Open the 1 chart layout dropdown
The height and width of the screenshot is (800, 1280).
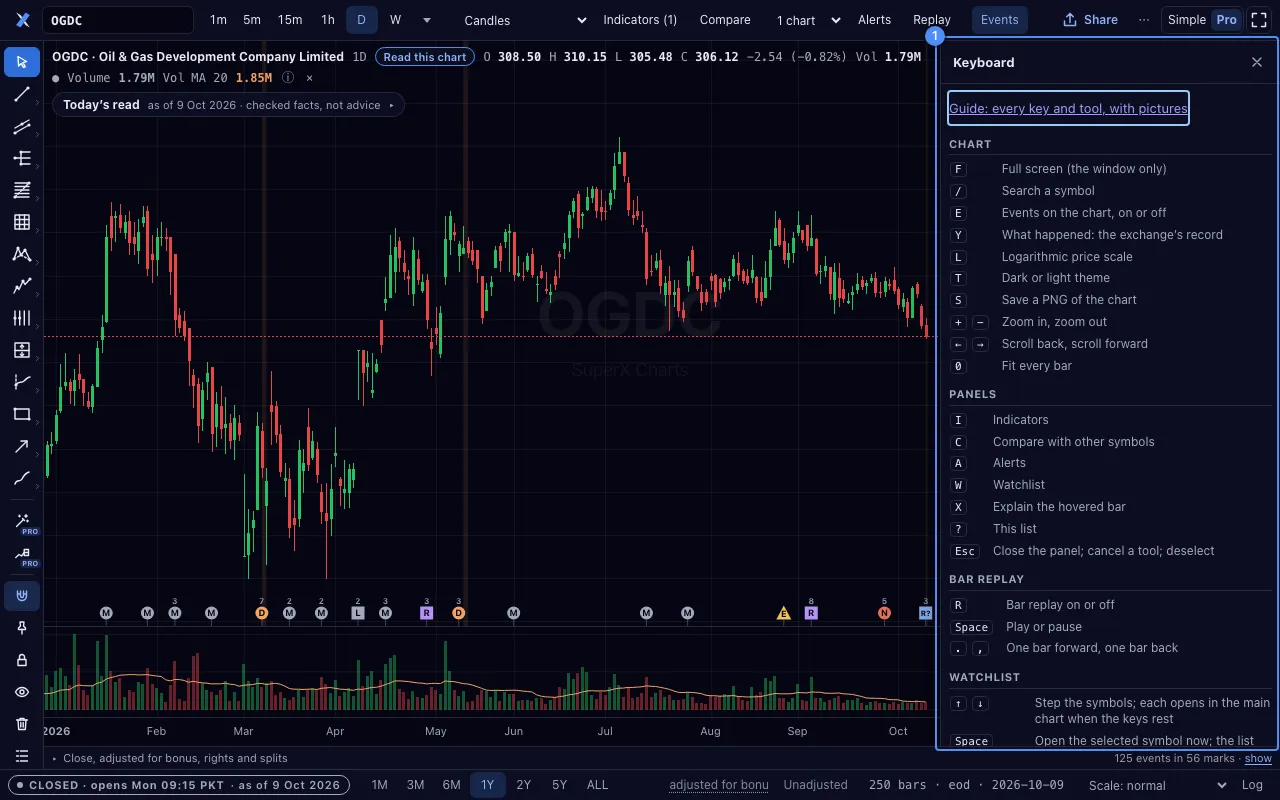tap(808, 20)
